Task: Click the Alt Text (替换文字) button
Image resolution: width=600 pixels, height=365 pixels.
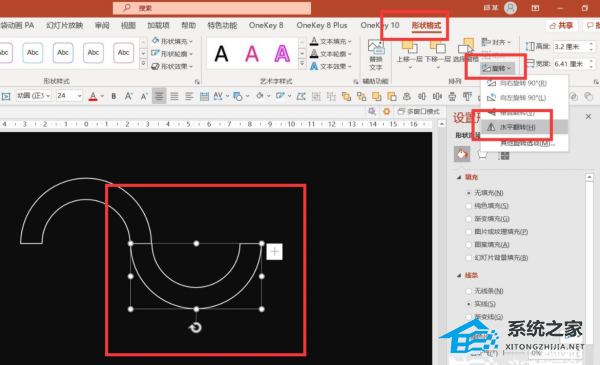Action: (x=376, y=55)
